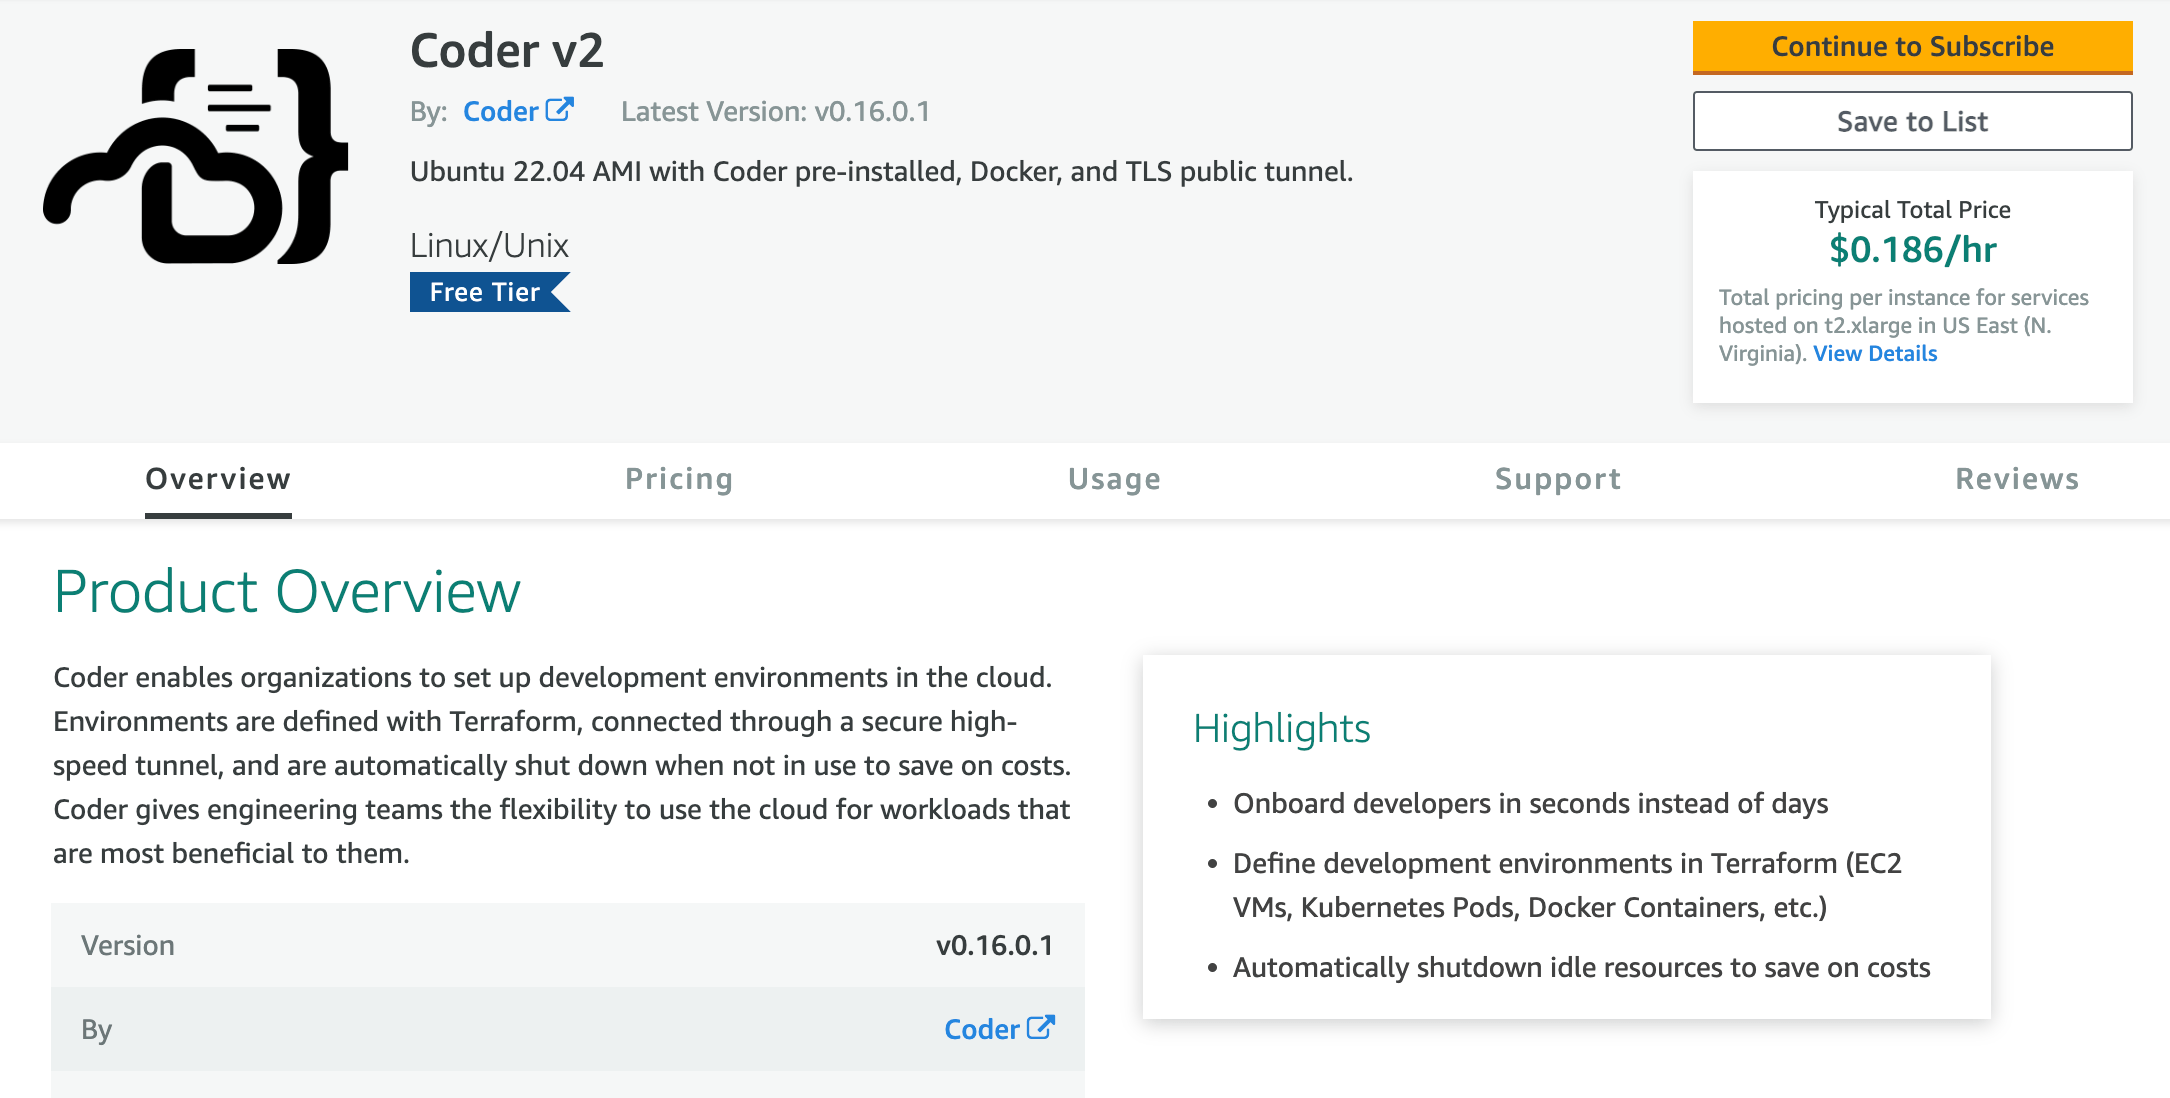Click the Latest Version text
Screen dimensions: 2170x1098
point(775,111)
